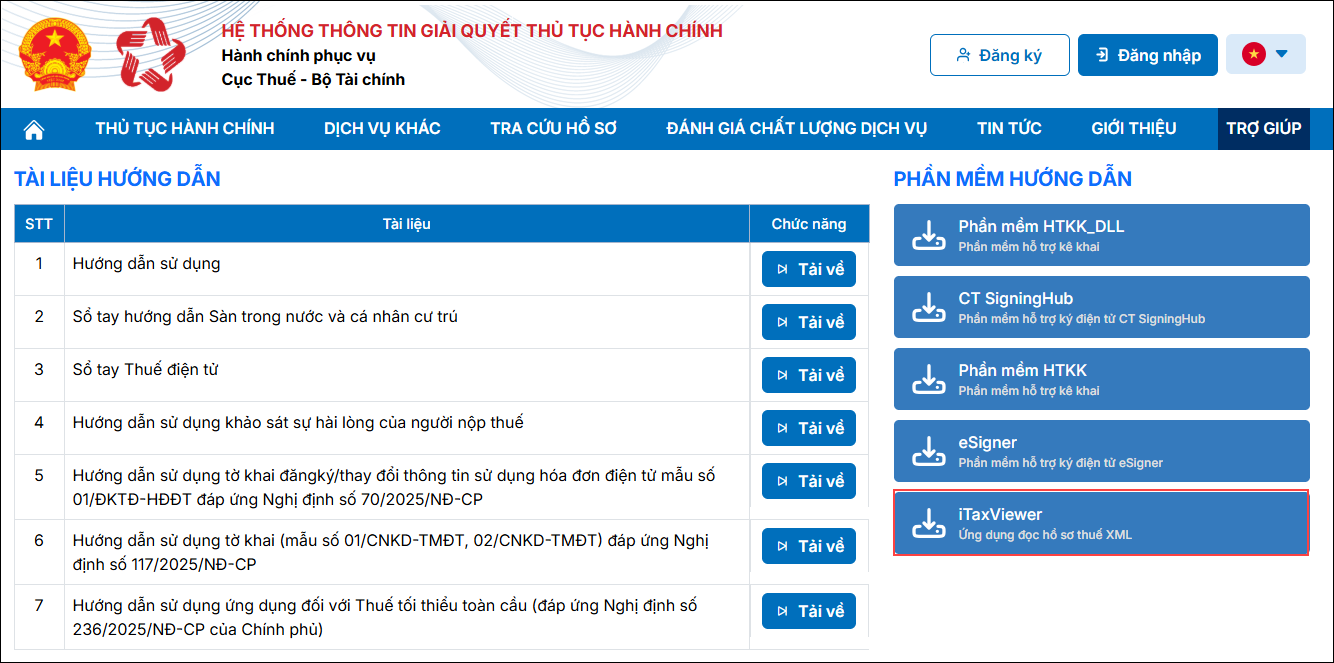Download iTaxViewer application
The image size is (1334, 663).
(x=1102, y=523)
